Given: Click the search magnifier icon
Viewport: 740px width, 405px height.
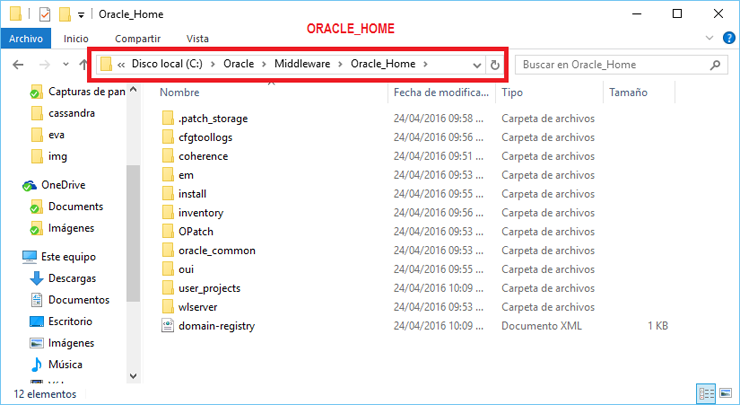Looking at the screenshot, I should [715, 65].
